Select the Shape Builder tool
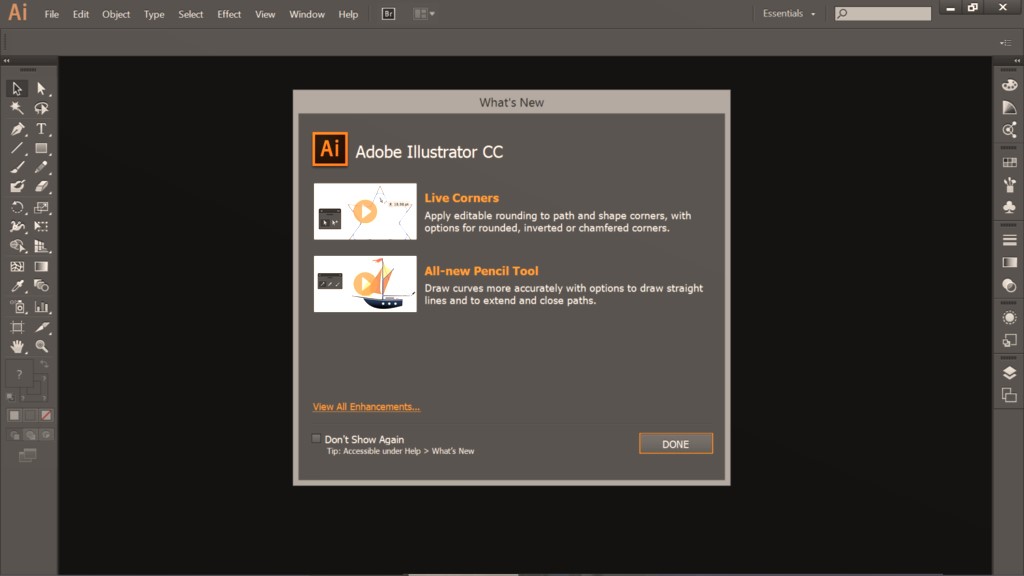The width and height of the screenshot is (1024, 576). [x=17, y=246]
